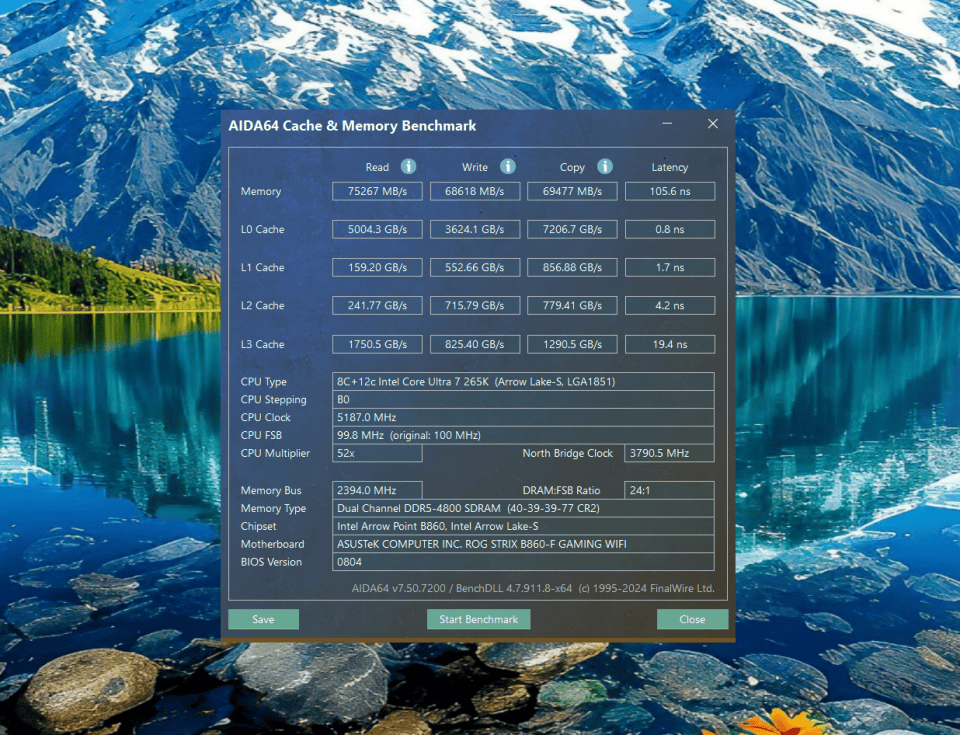Select L2 Cache Read value 241.77 GB/s
This screenshot has width=960, height=735.
tap(377, 305)
